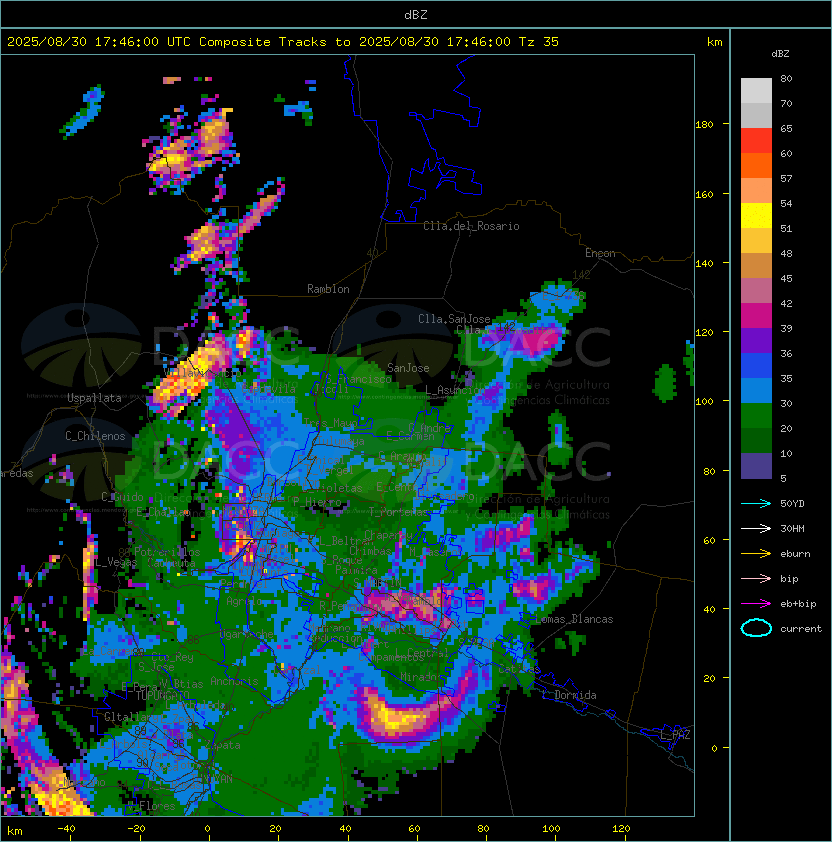Click the 'P_Hierro' map label
The image size is (832, 842).
(317, 501)
